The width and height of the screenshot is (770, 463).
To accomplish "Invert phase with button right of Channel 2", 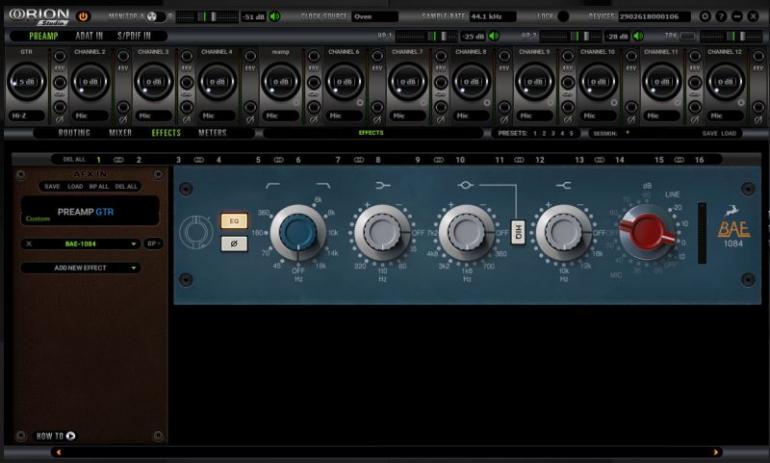I will point(123,107).
